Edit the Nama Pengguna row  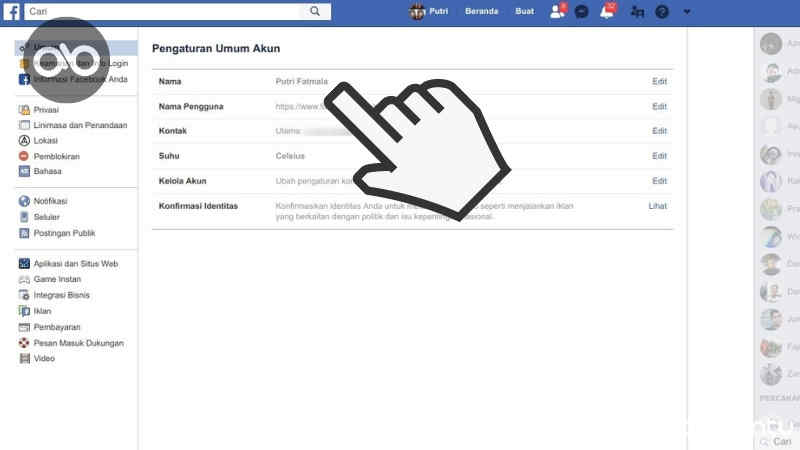[659, 106]
